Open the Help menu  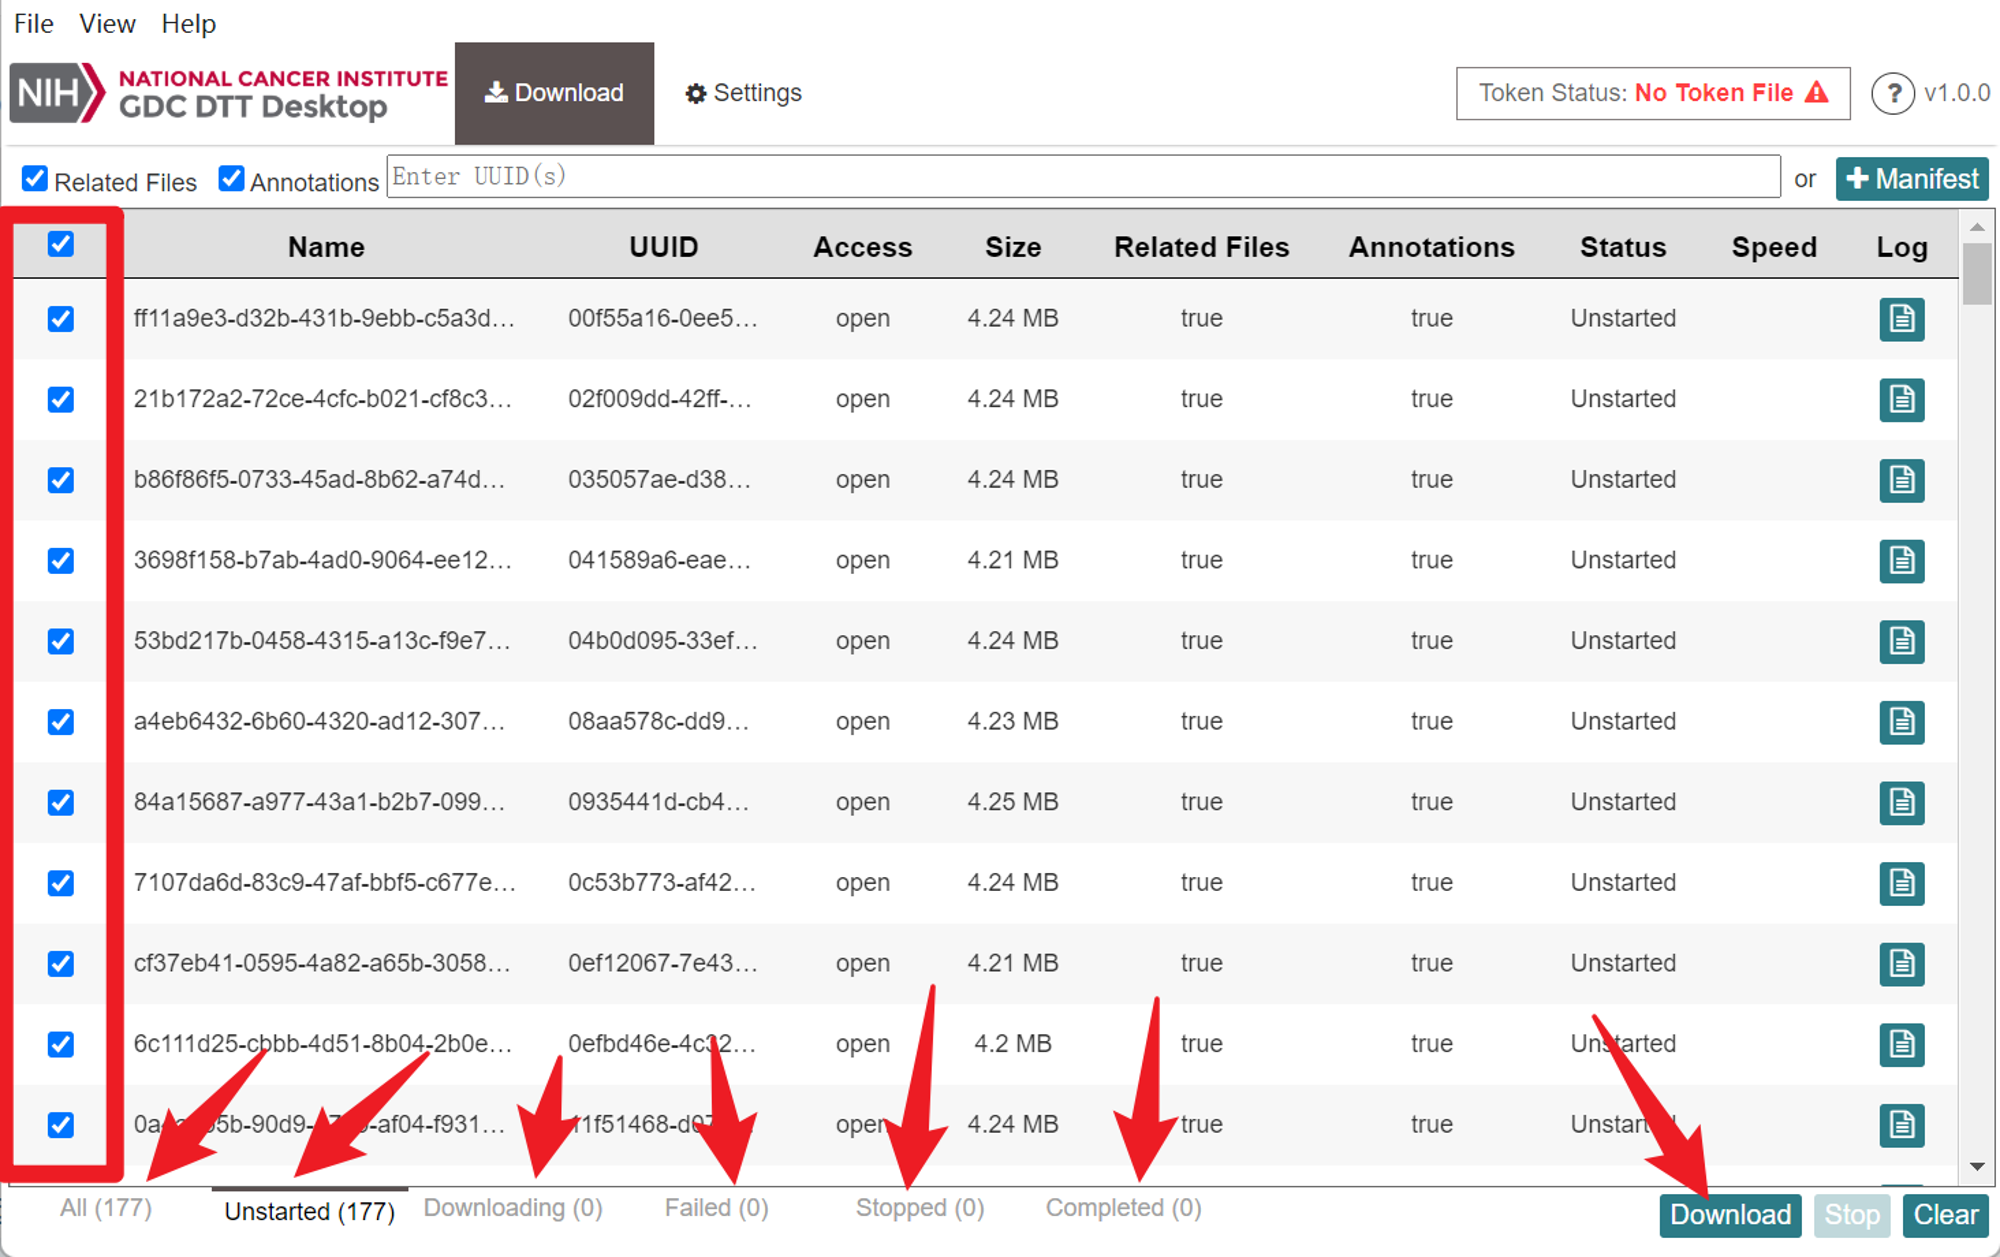(x=189, y=23)
